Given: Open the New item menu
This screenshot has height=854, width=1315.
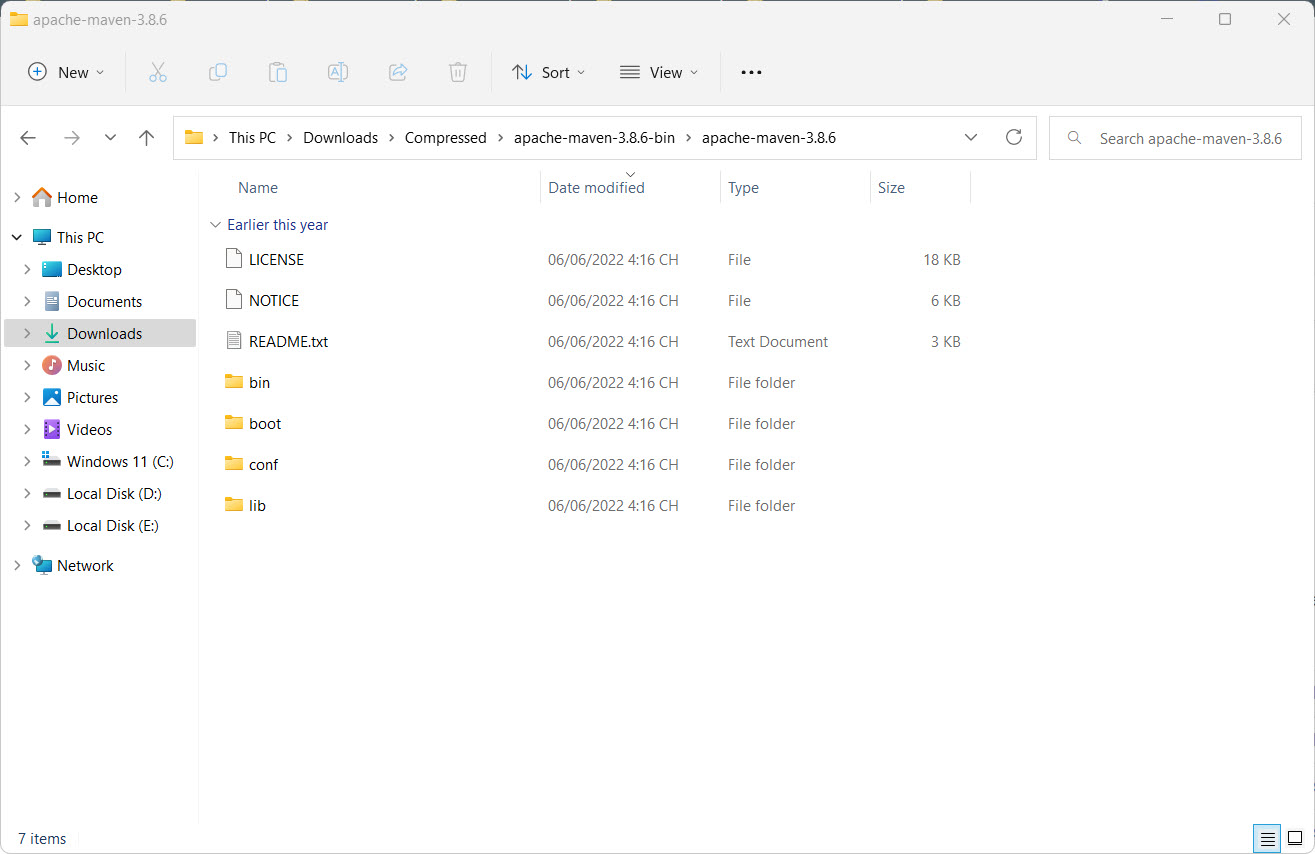Looking at the screenshot, I should click(x=66, y=72).
